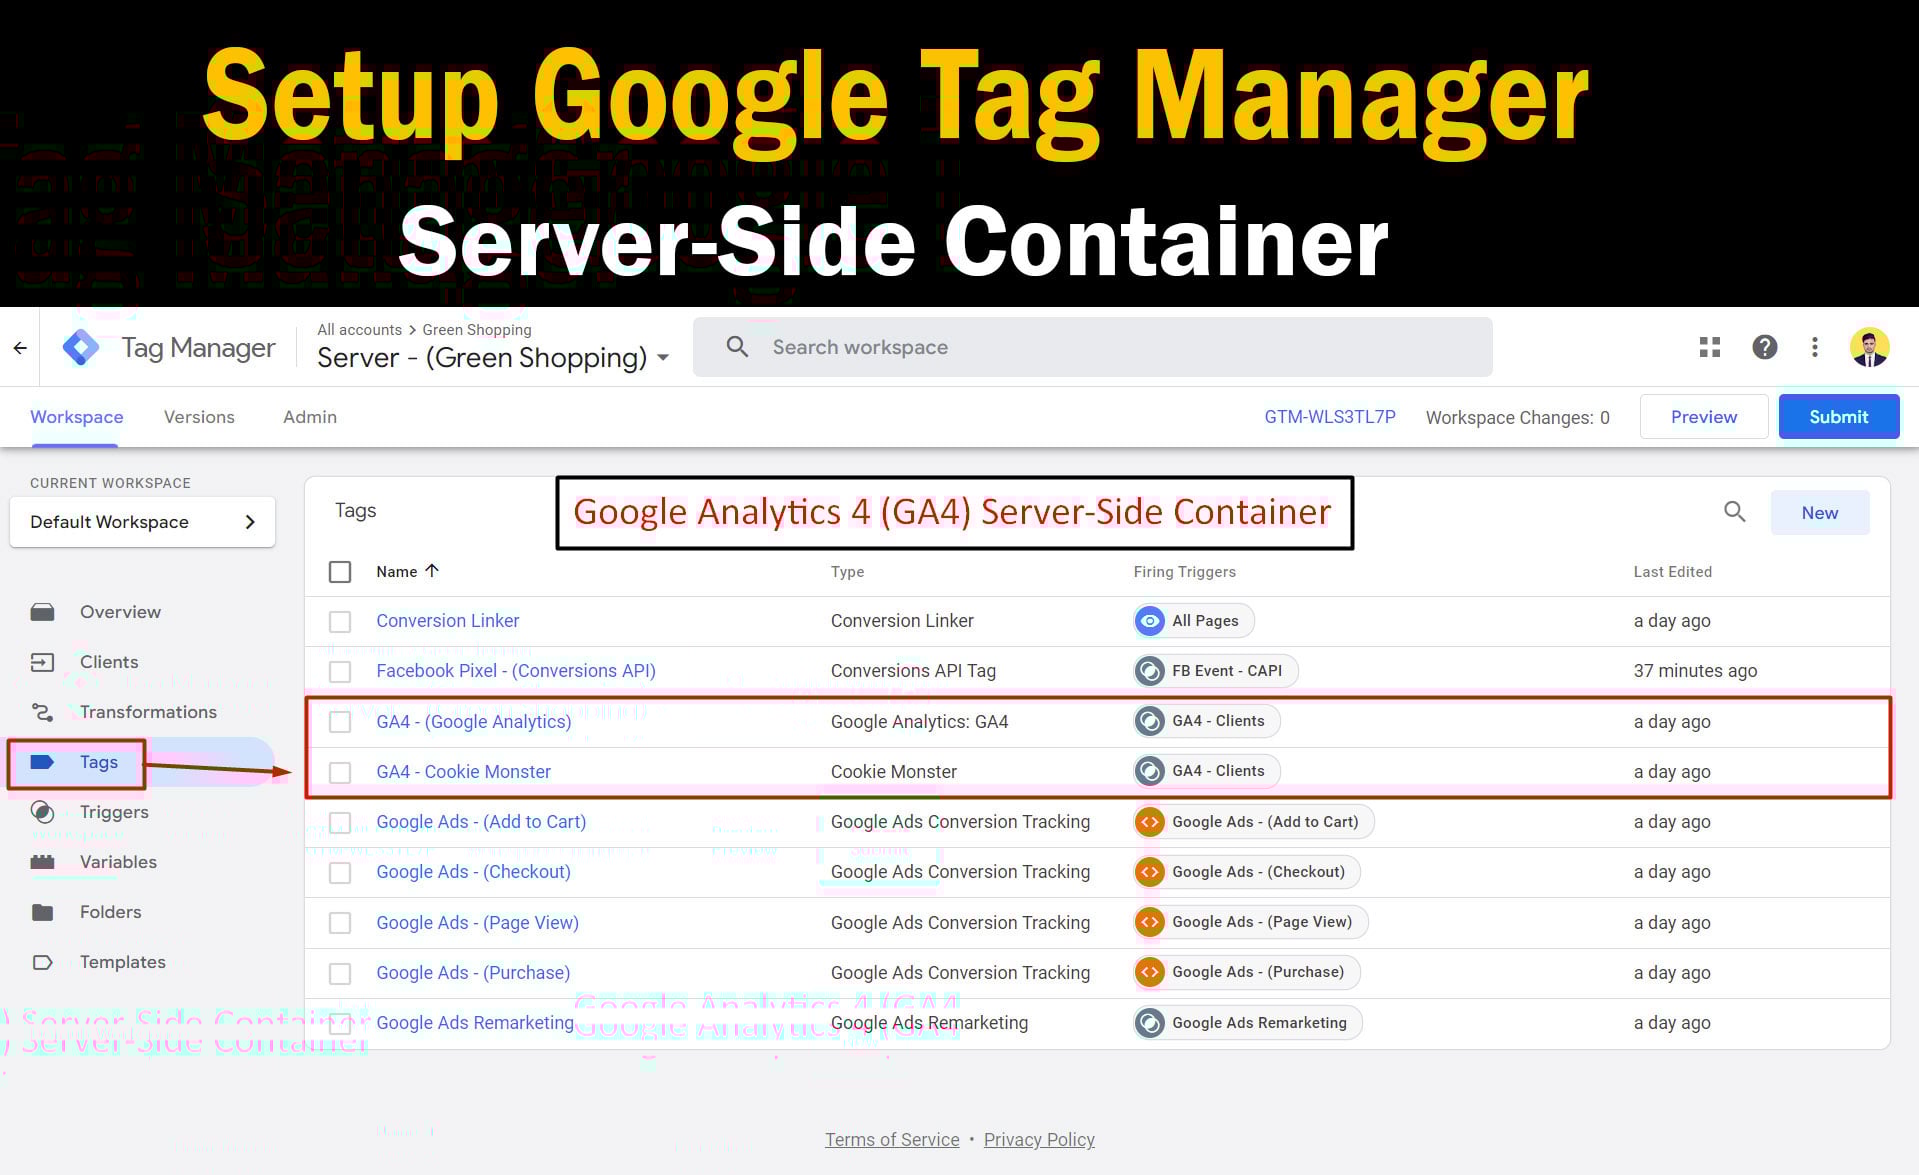Open the Help icon
The width and height of the screenshot is (1919, 1175).
click(1764, 347)
